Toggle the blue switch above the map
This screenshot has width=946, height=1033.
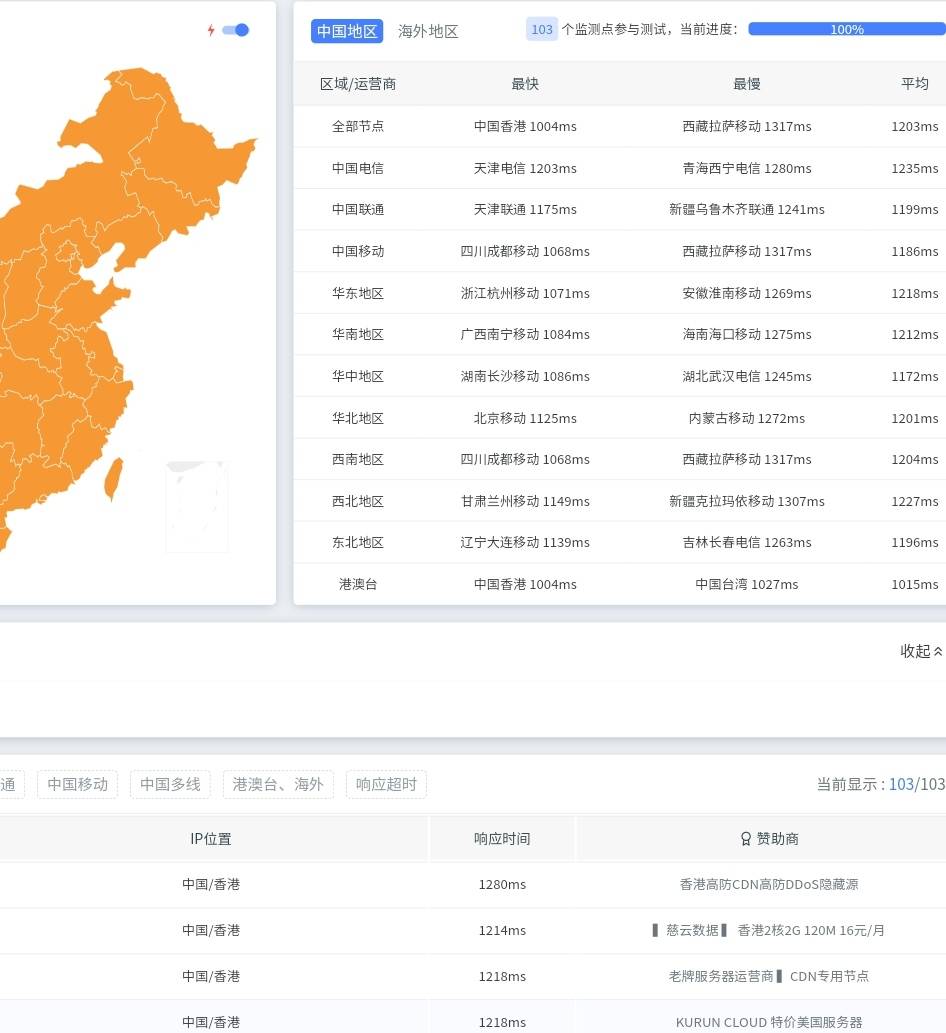[236, 30]
